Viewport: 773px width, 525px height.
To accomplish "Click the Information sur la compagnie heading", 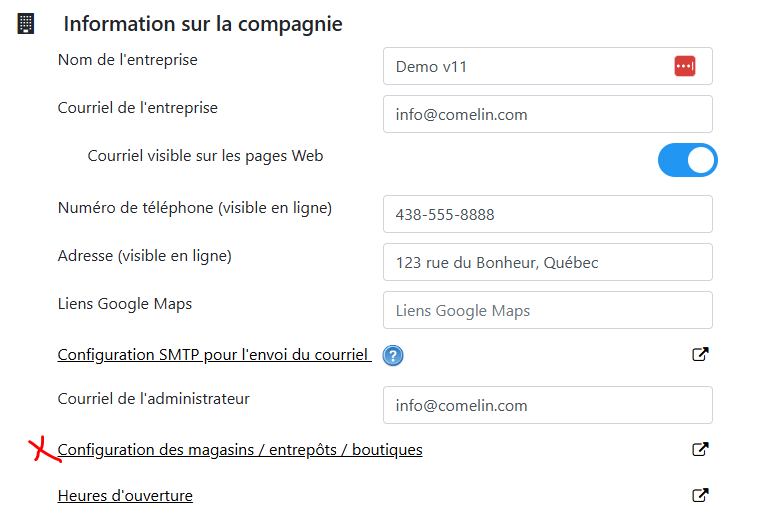I will click(203, 24).
